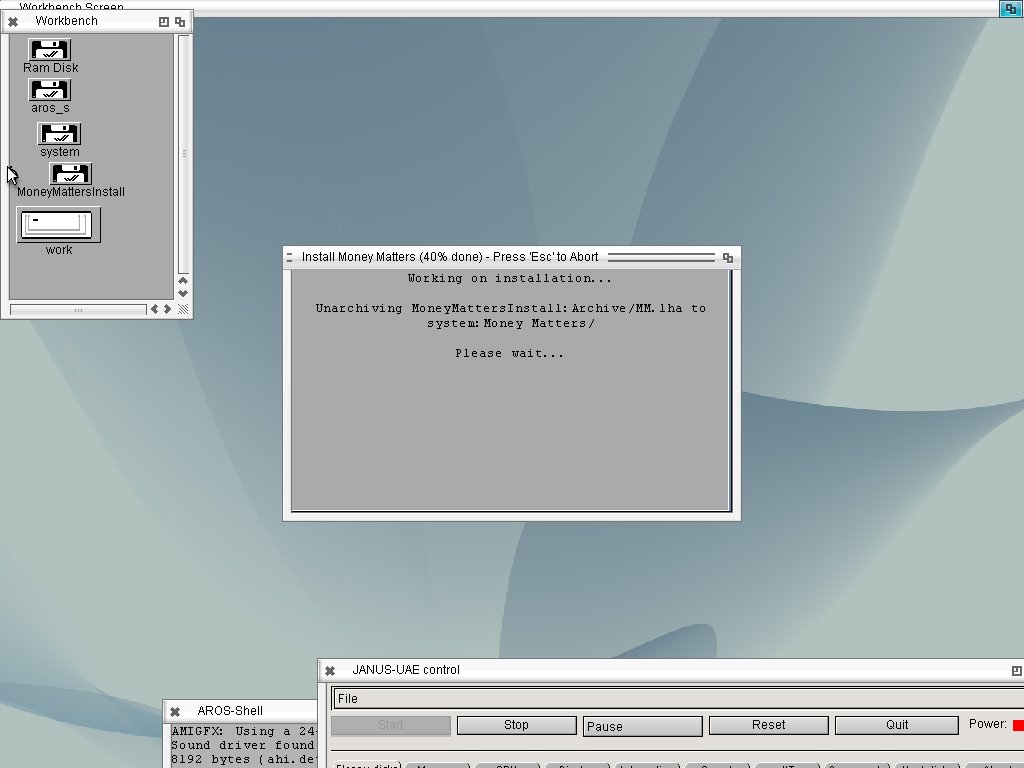Click Workbench window scroll down arrow

(184, 293)
